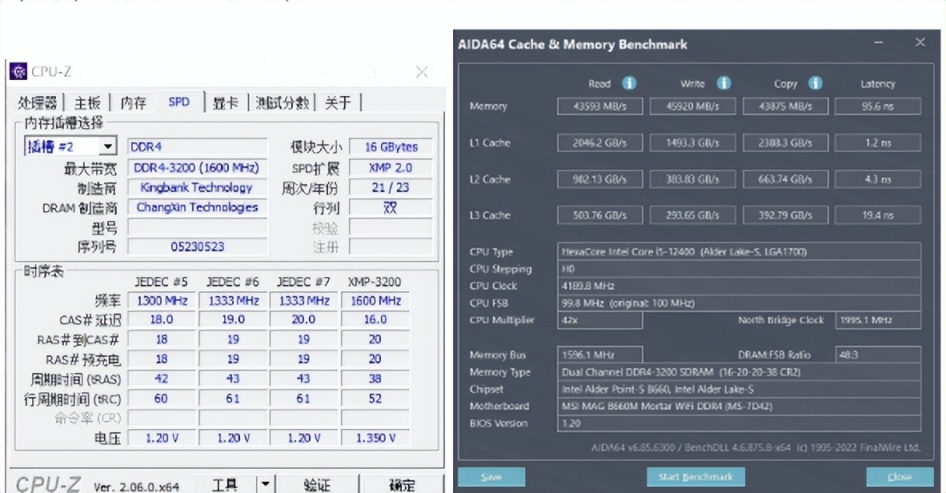
Task: Click the Kingbank Technology manufacturer field
Action: [x=197, y=188]
